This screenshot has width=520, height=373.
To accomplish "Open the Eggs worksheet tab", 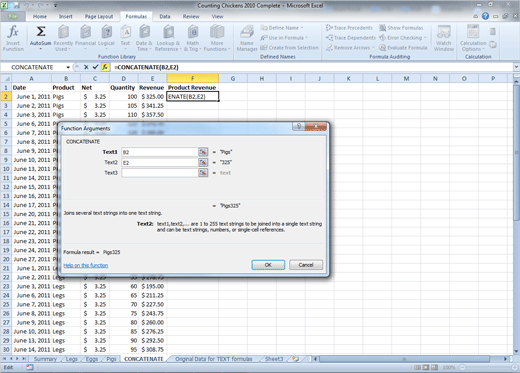I will 92,359.
